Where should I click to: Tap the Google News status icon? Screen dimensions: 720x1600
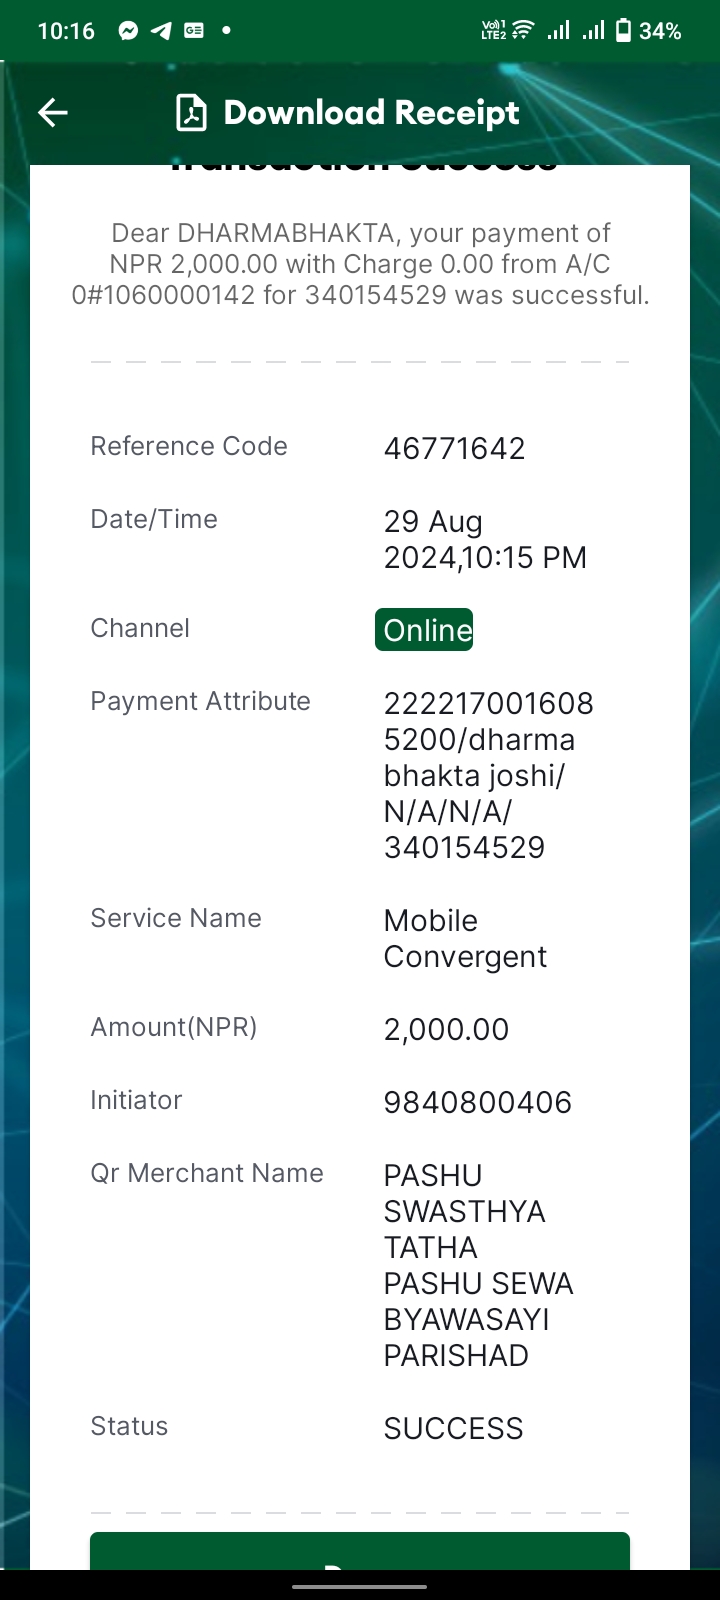[194, 31]
